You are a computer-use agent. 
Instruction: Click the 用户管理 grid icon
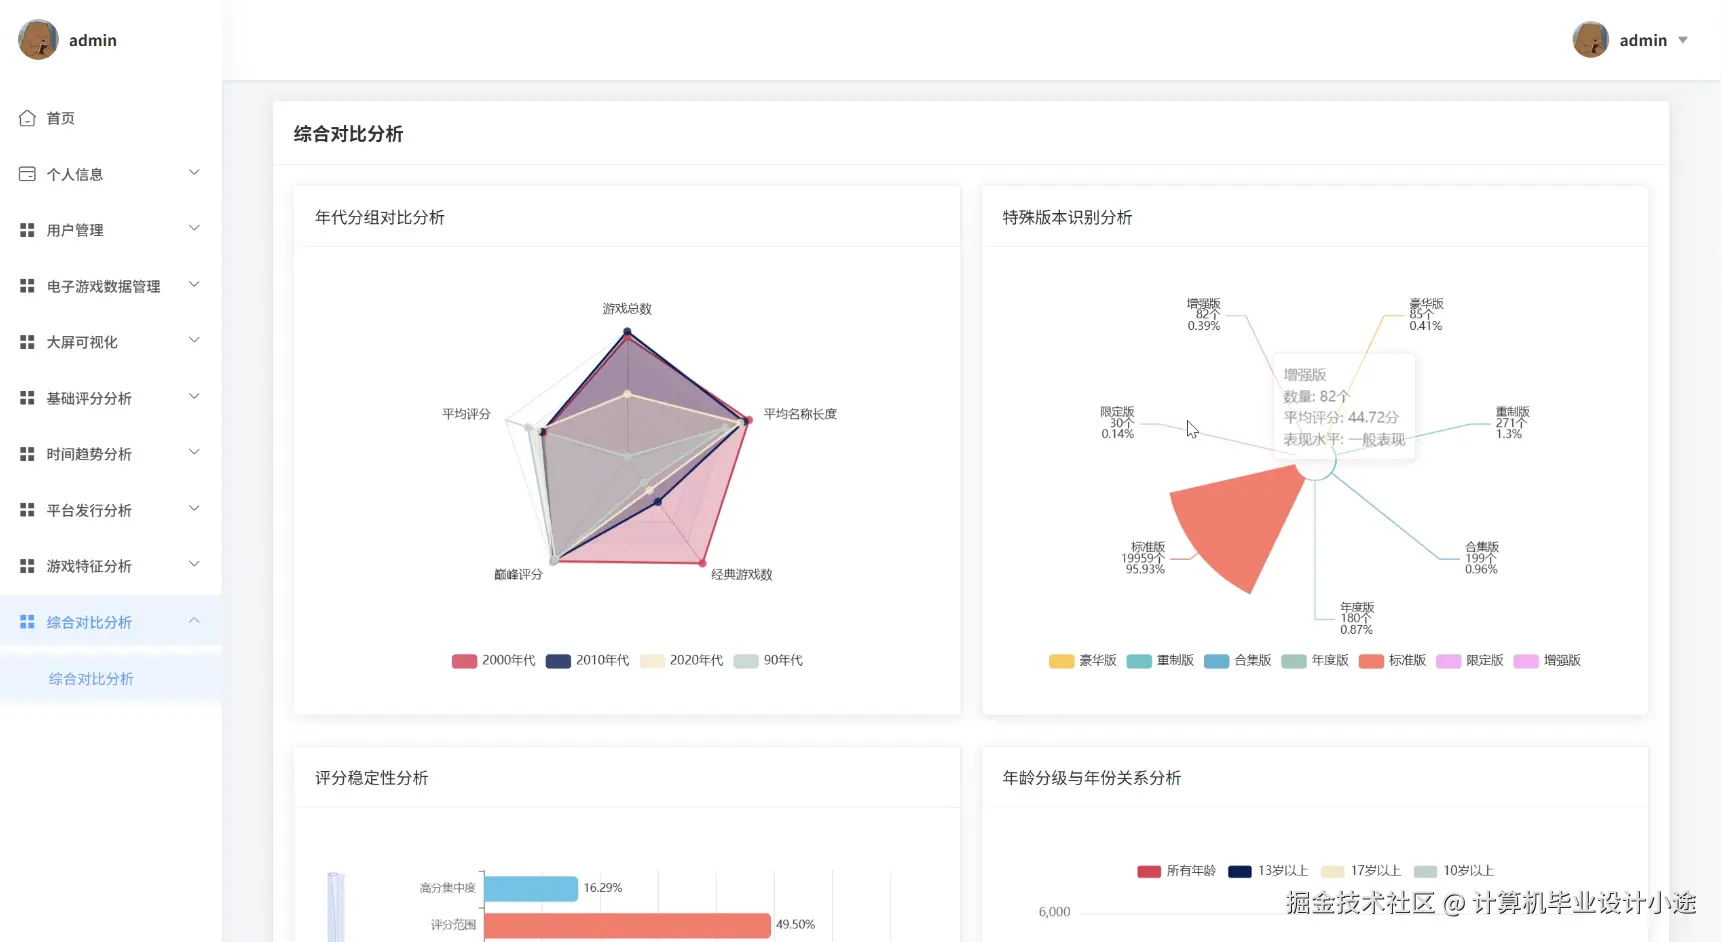(27, 230)
